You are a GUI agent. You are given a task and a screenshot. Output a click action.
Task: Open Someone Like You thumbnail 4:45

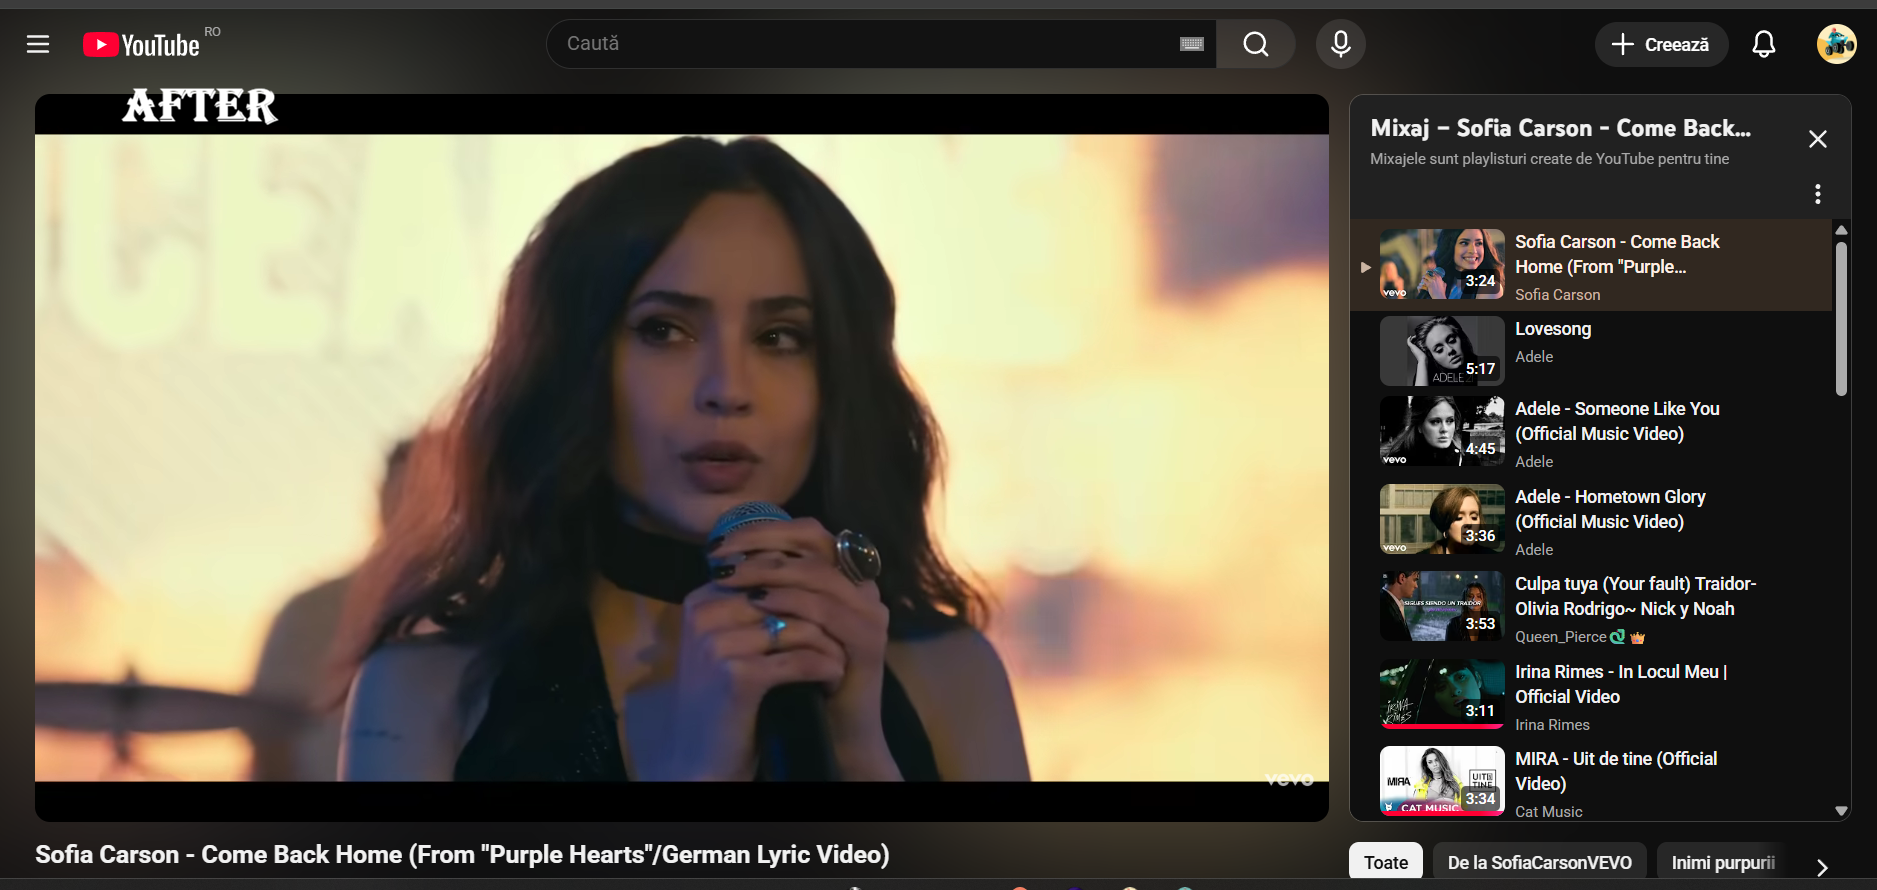click(1442, 431)
